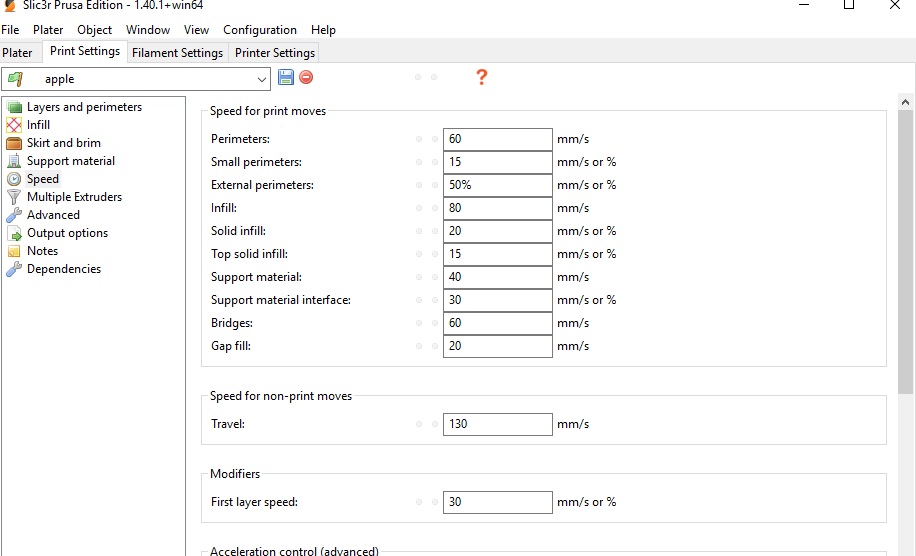Screen dimensions: 916x556
Task: Go to Skirt and brim settings
Action: coord(63,143)
